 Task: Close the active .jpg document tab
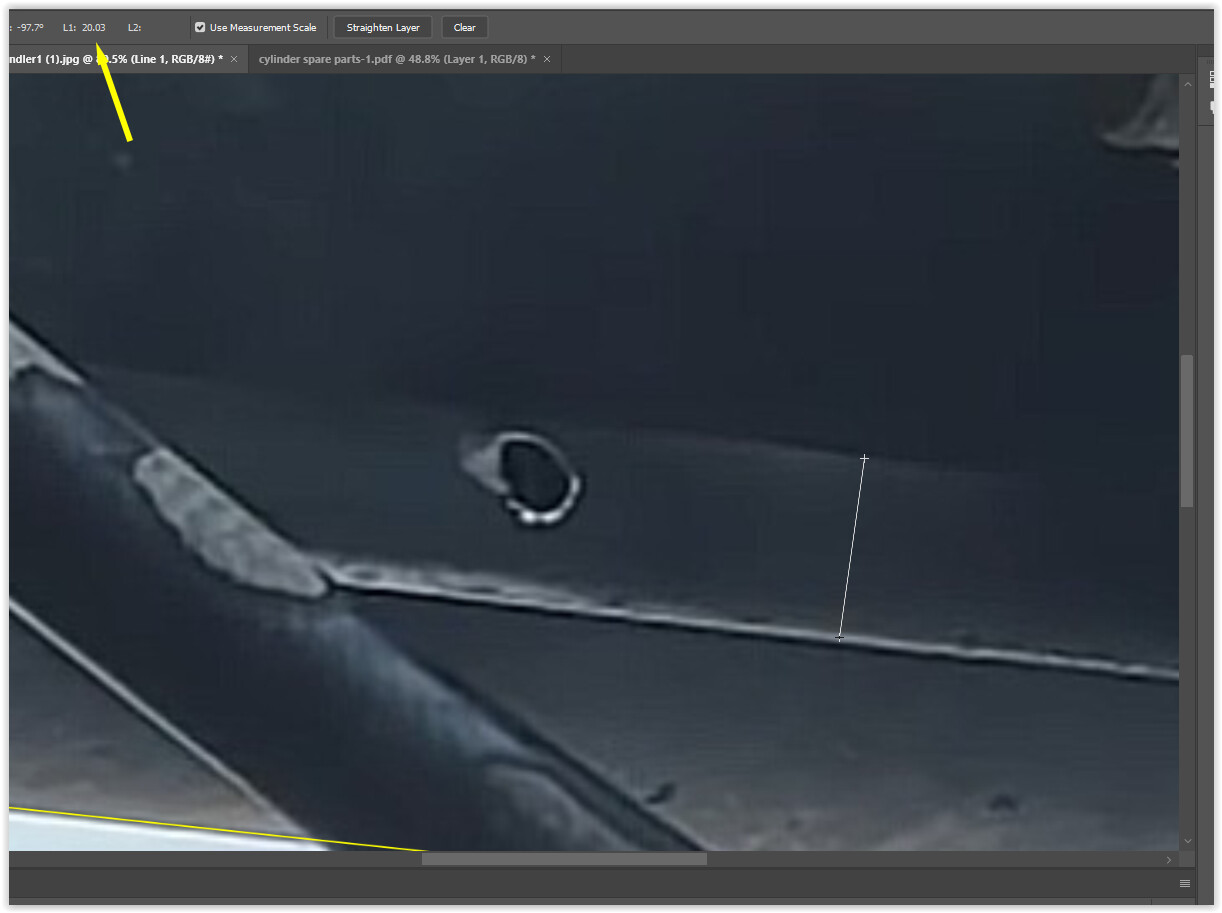click(234, 60)
